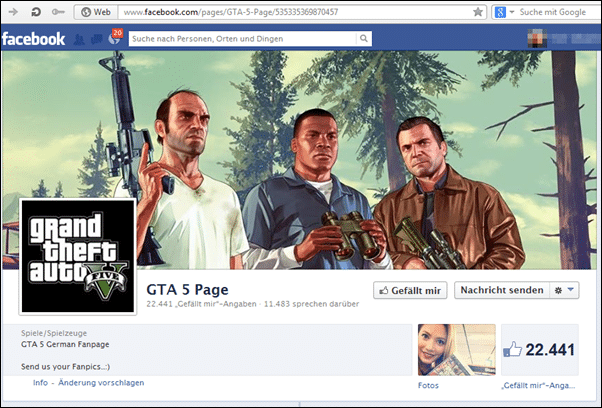Click the 22.441 Gefällt mir-Angaben text
The width and height of the screenshot is (602, 408).
click(x=201, y=304)
